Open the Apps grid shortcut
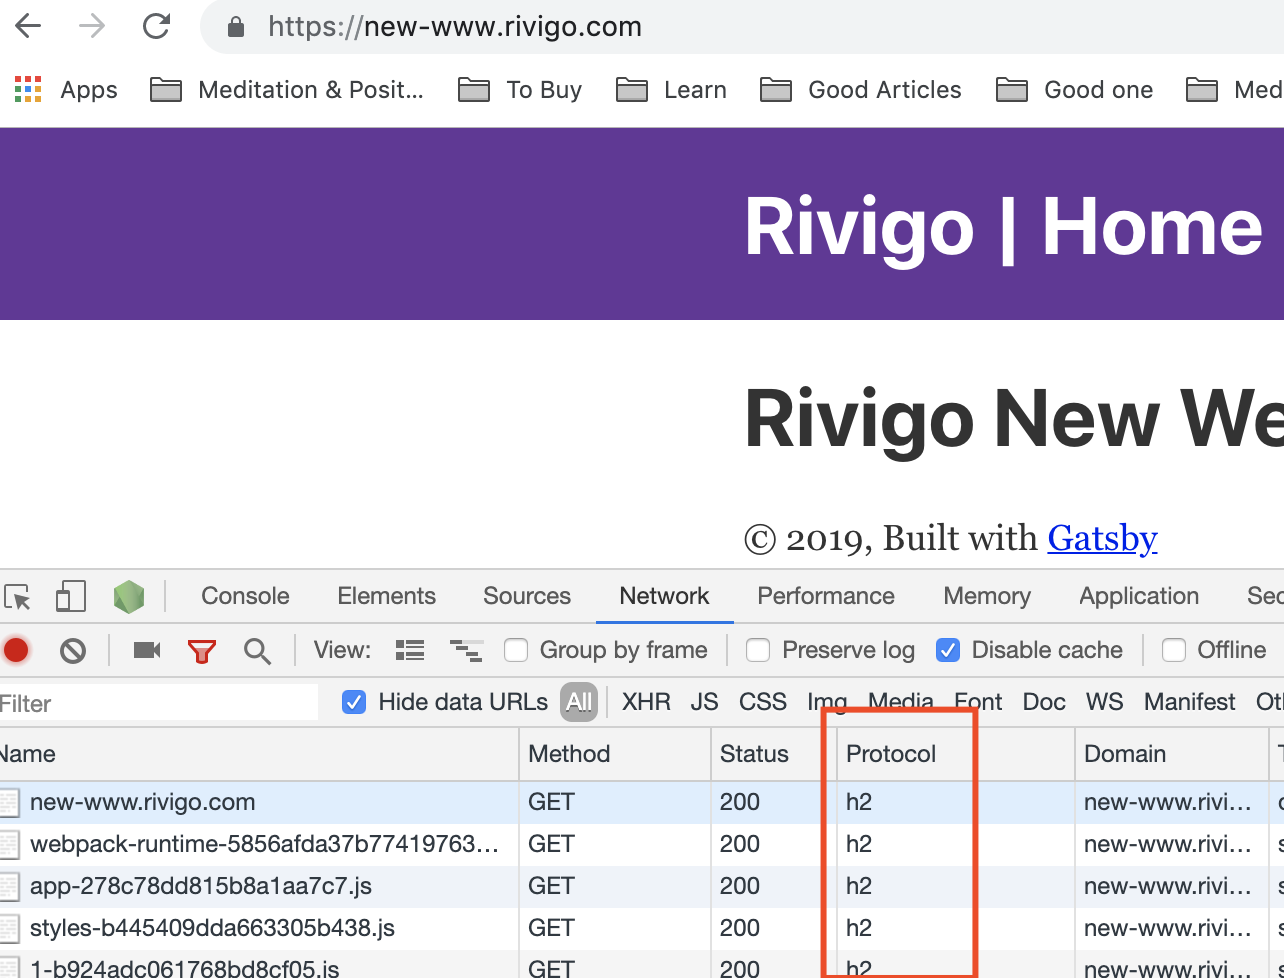The image size is (1284, 978). (x=66, y=90)
